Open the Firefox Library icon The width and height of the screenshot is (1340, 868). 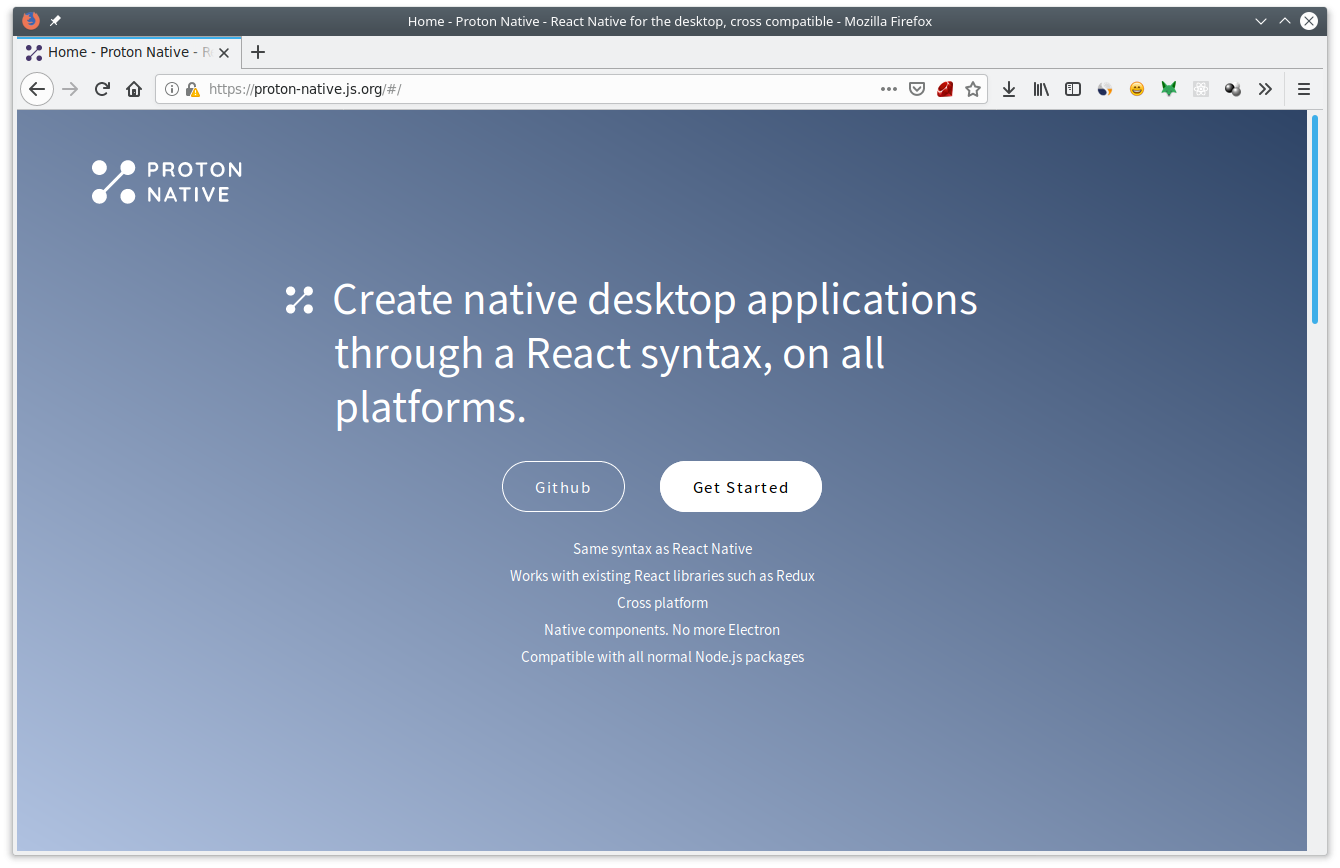pos(1040,89)
